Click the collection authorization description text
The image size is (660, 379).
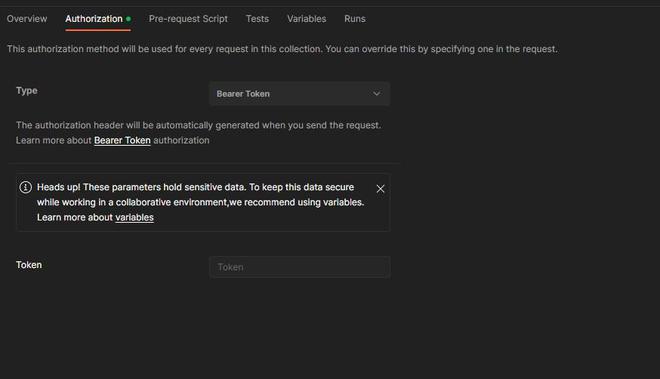coord(282,49)
